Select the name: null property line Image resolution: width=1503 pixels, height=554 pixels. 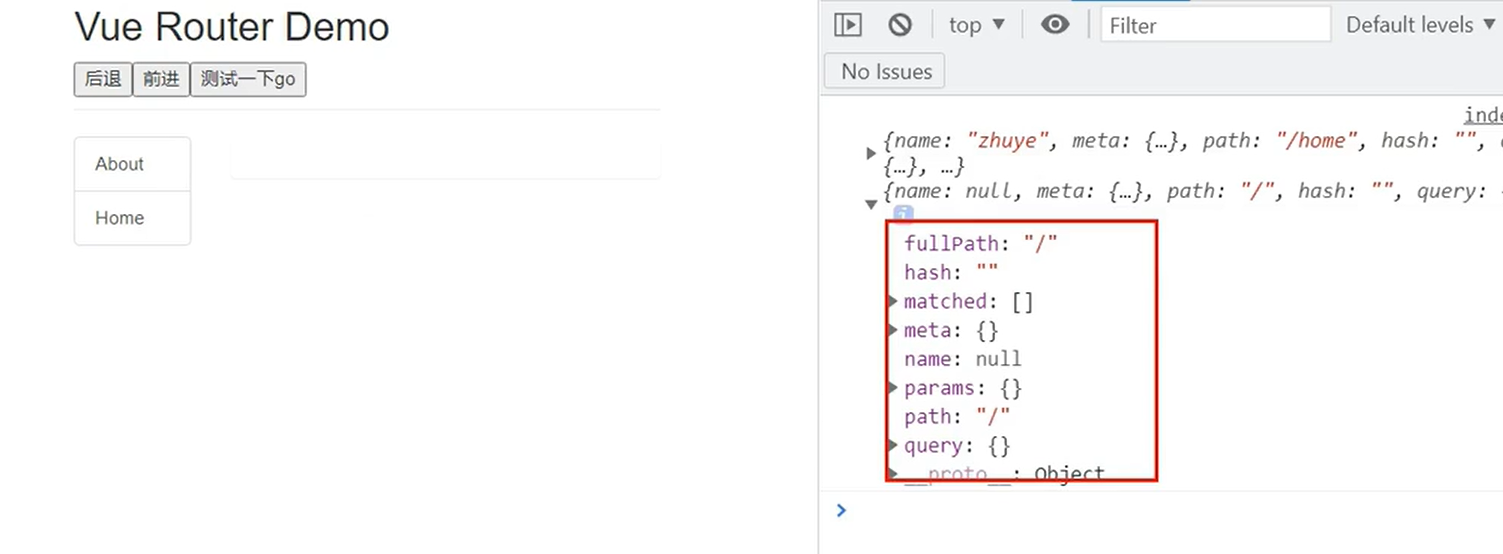click(x=963, y=359)
